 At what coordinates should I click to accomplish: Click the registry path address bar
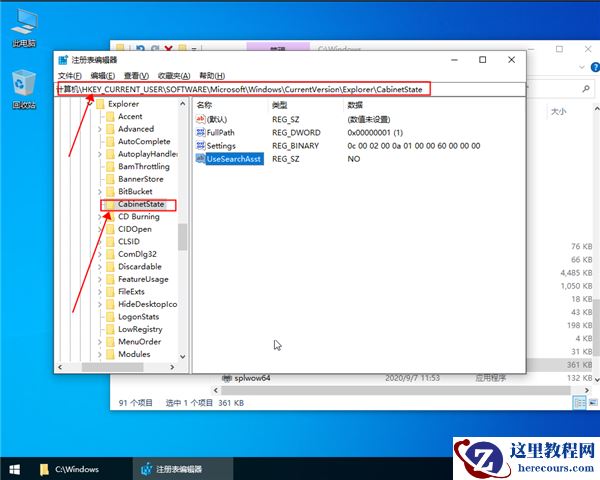click(x=290, y=89)
